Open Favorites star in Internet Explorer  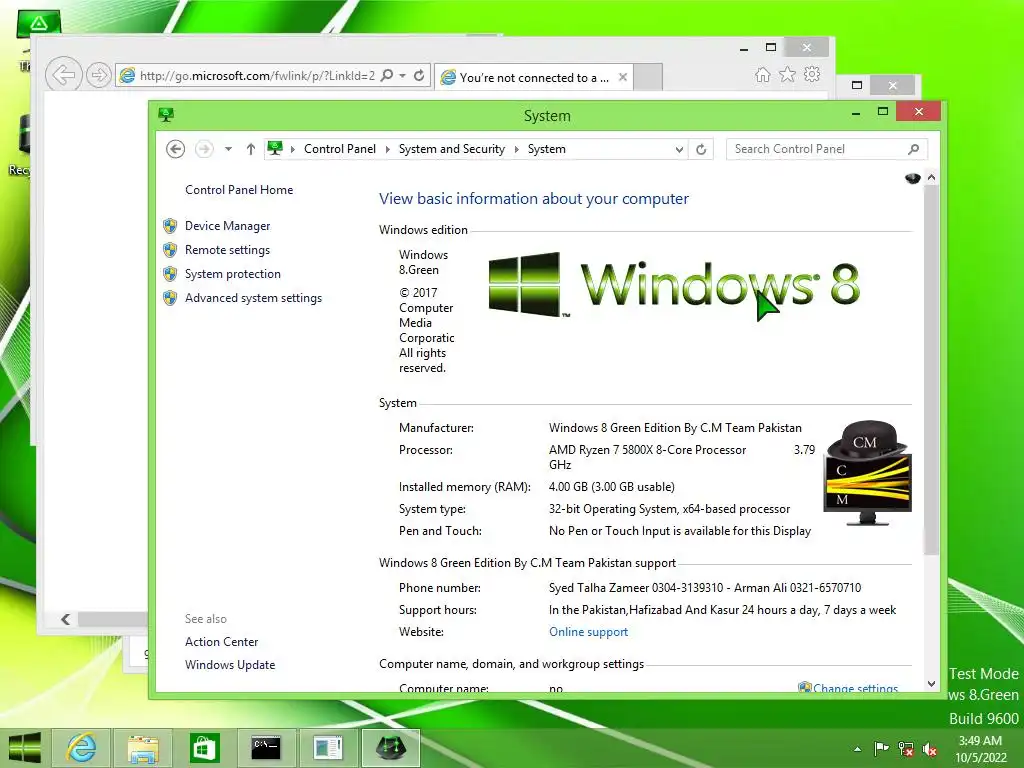[788, 74]
